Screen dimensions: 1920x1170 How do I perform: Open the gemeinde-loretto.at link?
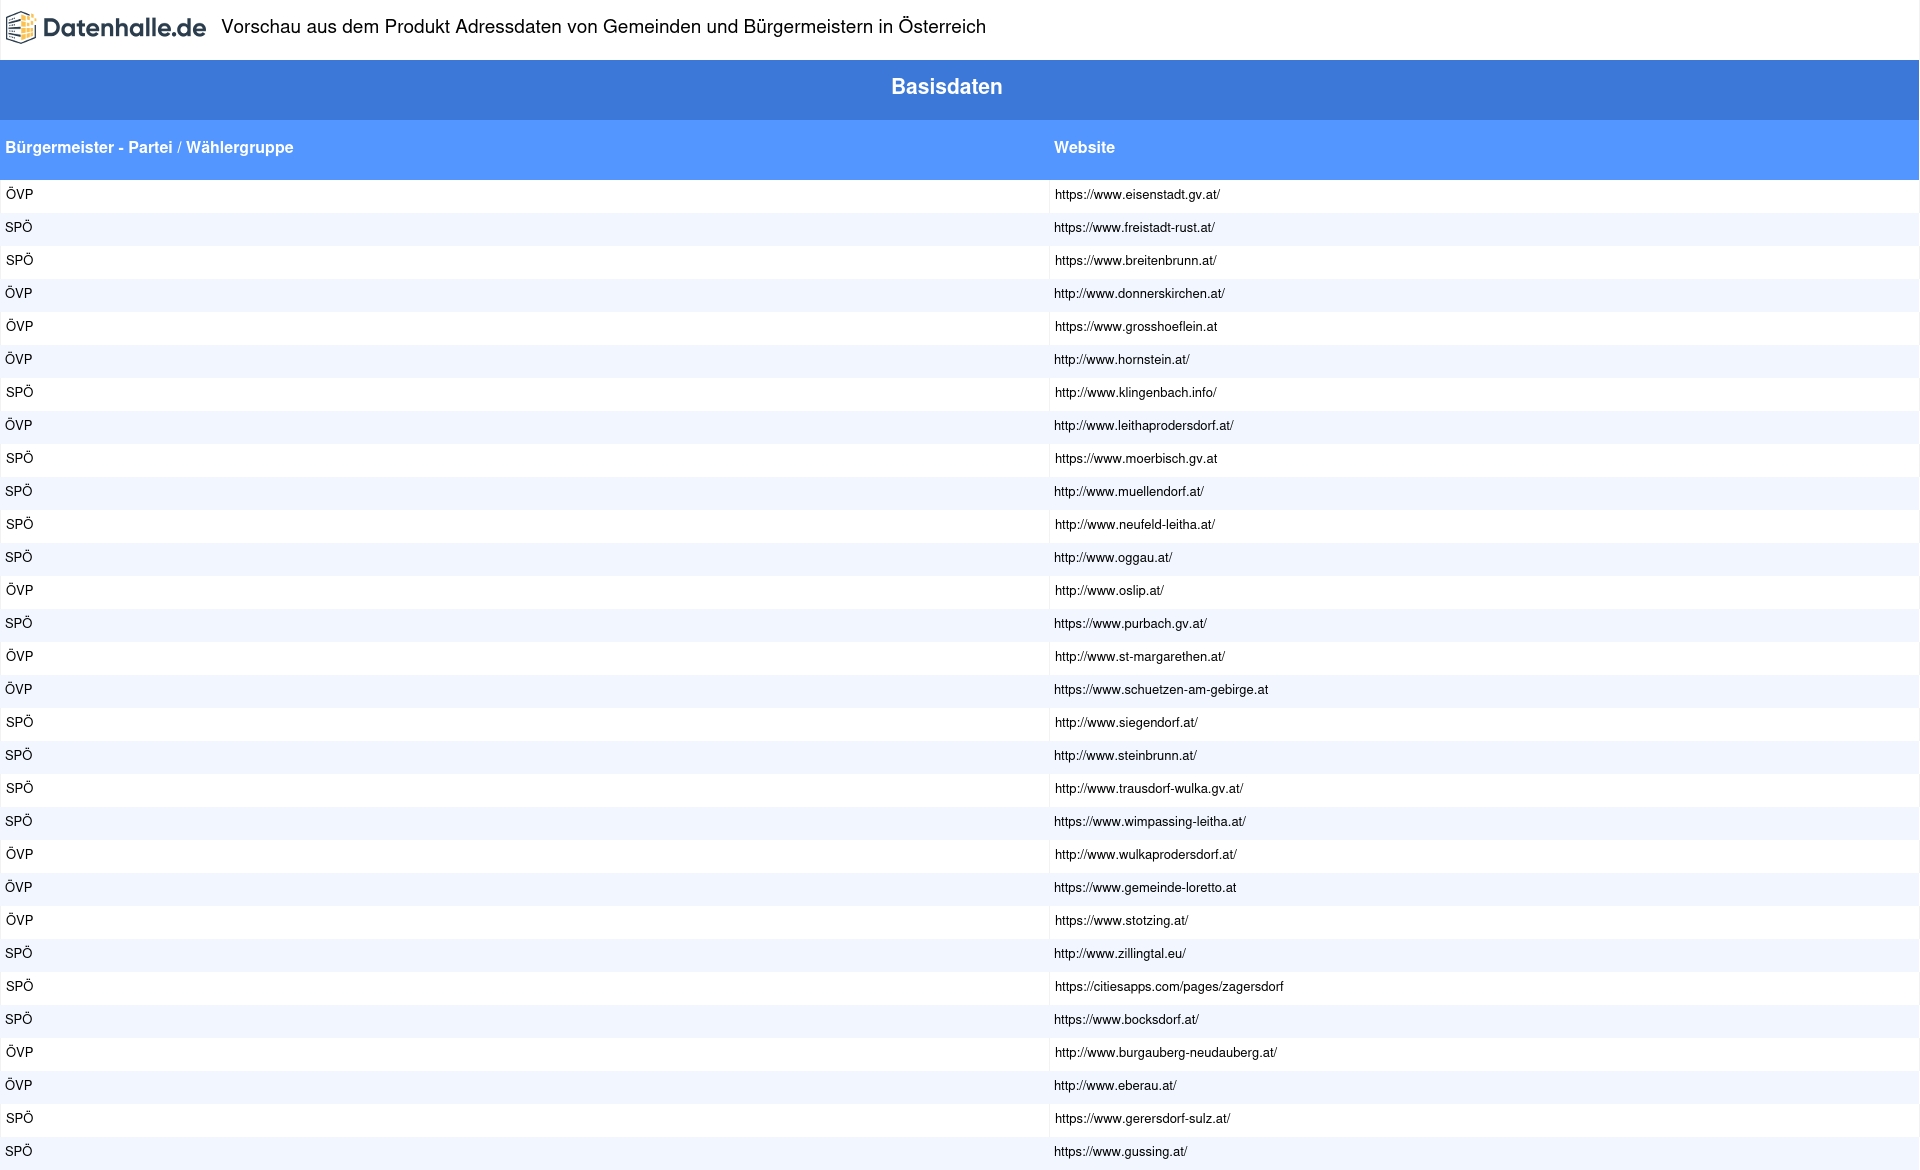[1144, 888]
